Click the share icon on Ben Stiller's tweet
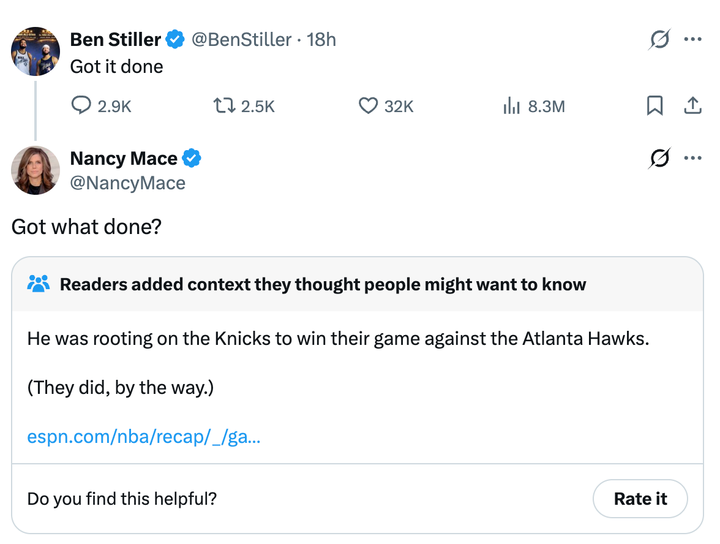Screen dimensions: 720x544 (692, 106)
